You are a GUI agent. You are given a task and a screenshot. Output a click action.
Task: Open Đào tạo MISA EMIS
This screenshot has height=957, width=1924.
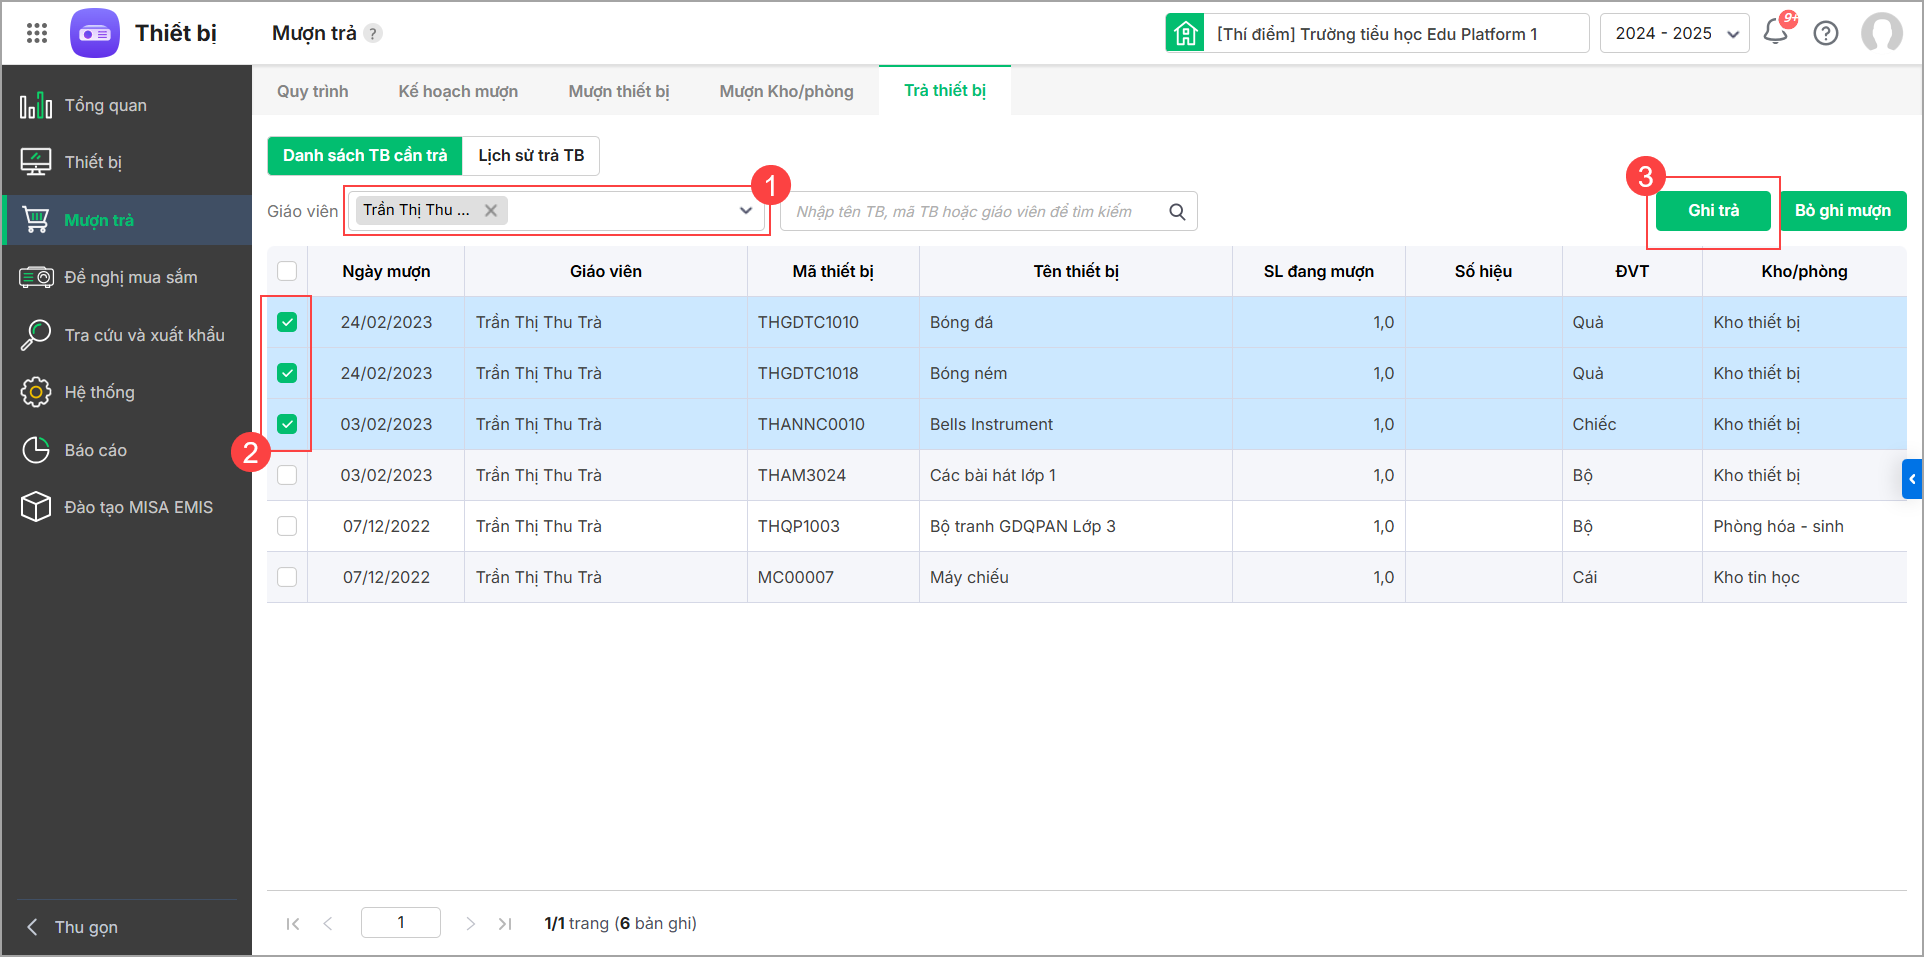click(127, 507)
